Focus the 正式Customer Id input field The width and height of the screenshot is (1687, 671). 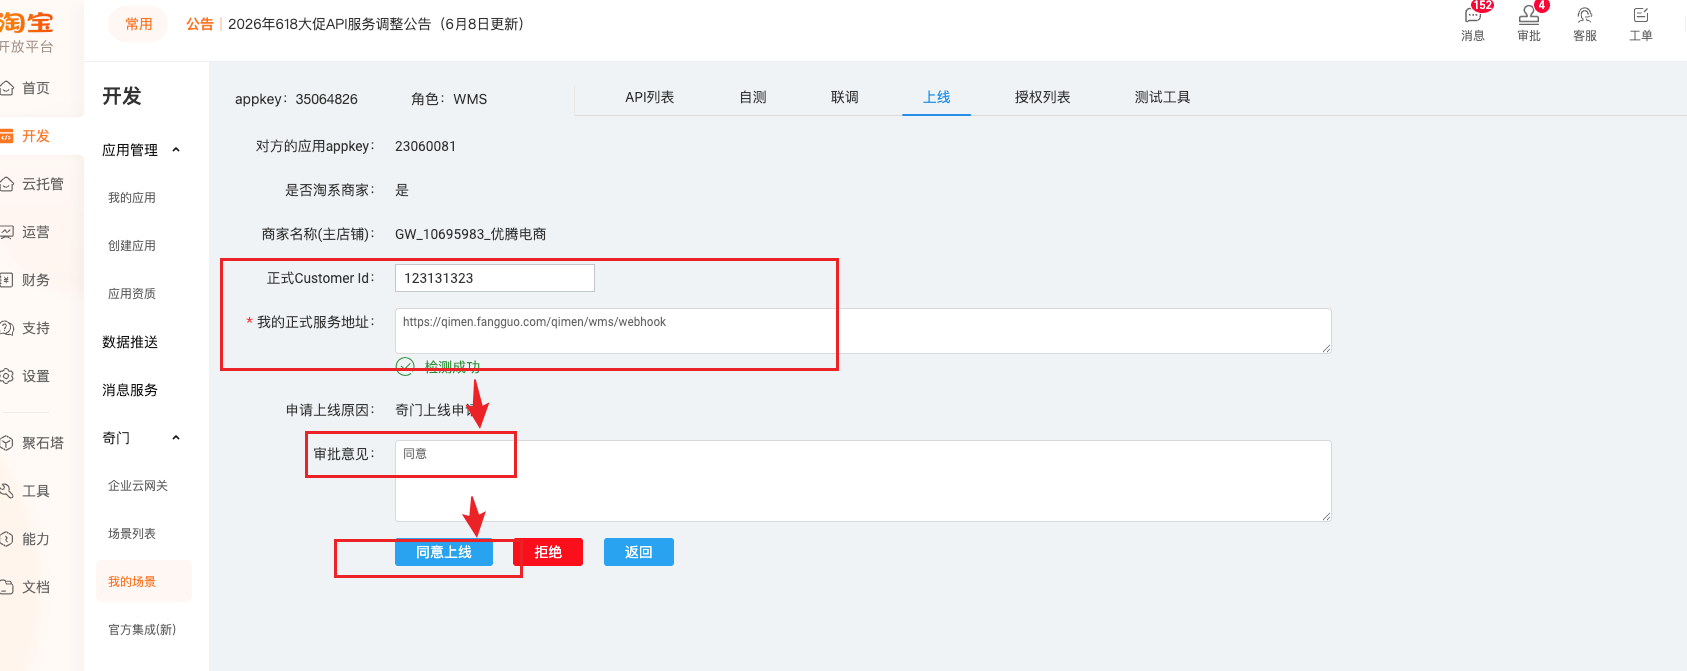coord(495,278)
